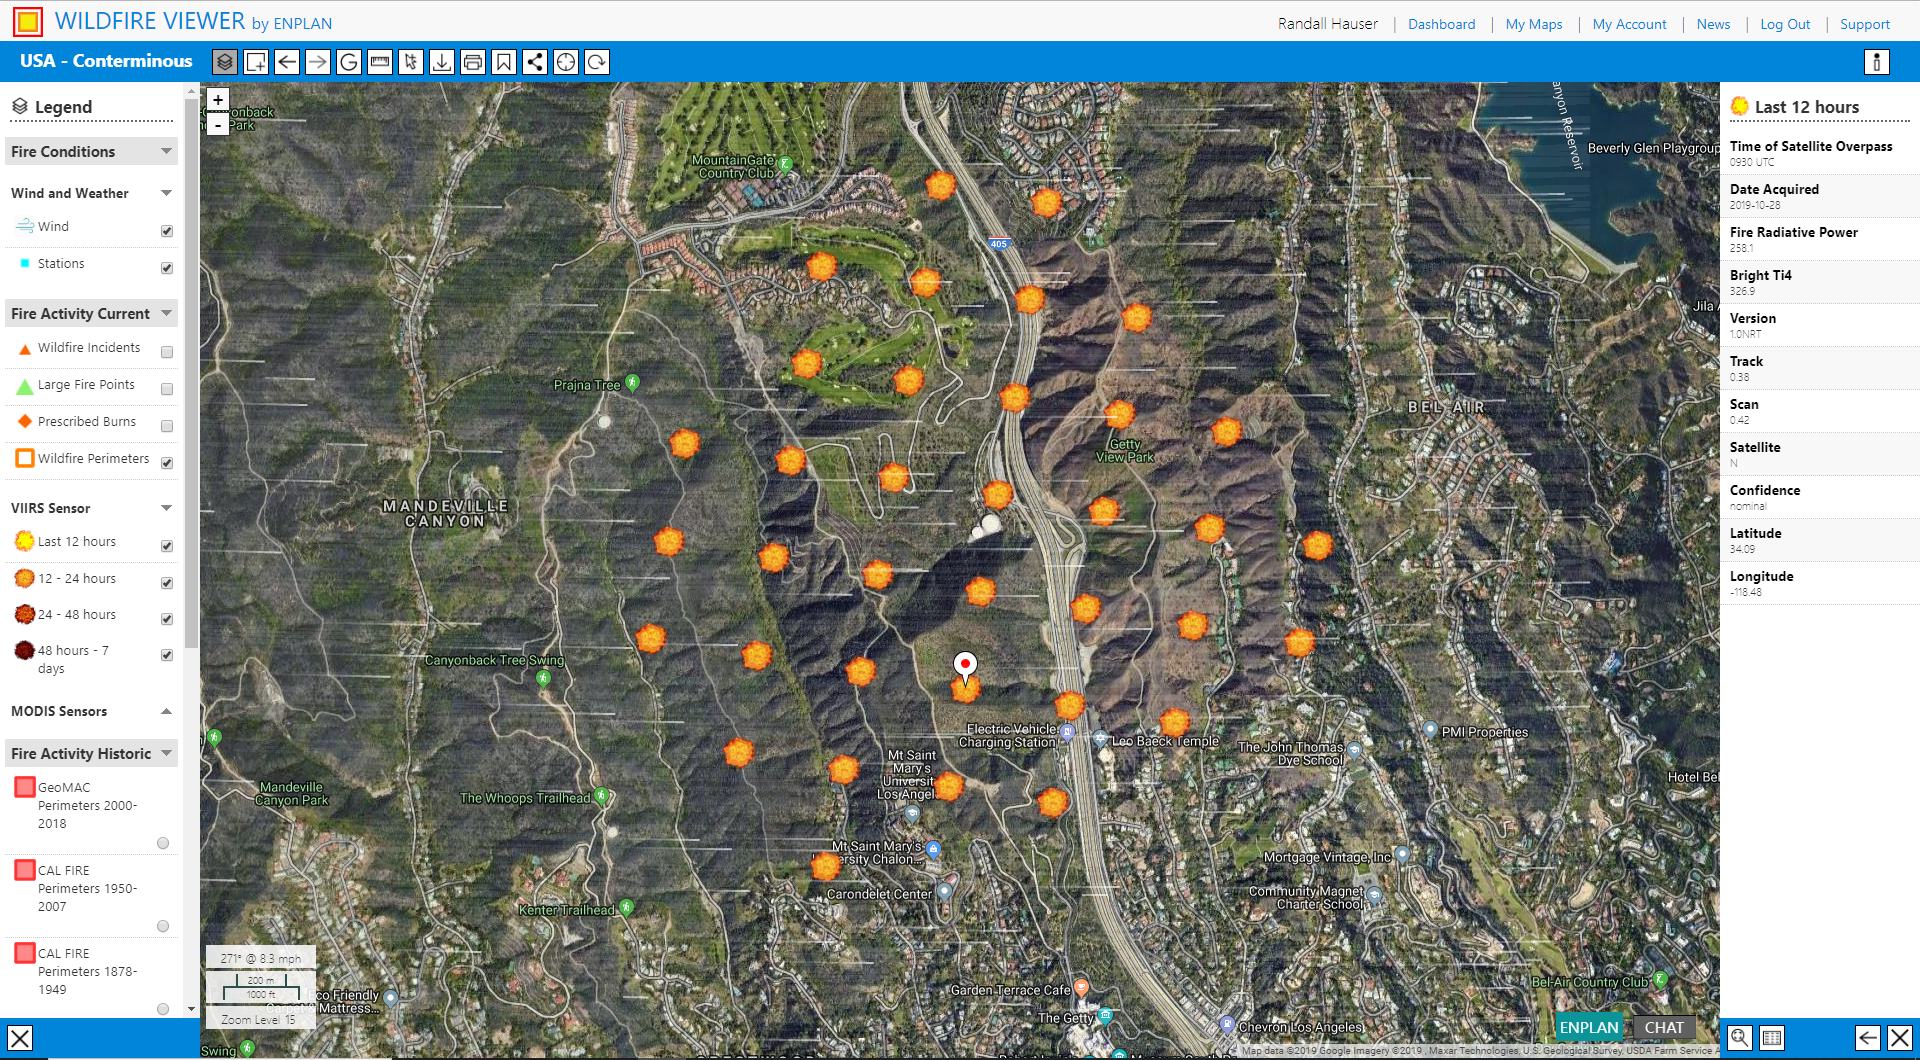This screenshot has height=1060, width=1920.
Task: Enable the Wildfire Incidents checkbox
Action: [167, 352]
